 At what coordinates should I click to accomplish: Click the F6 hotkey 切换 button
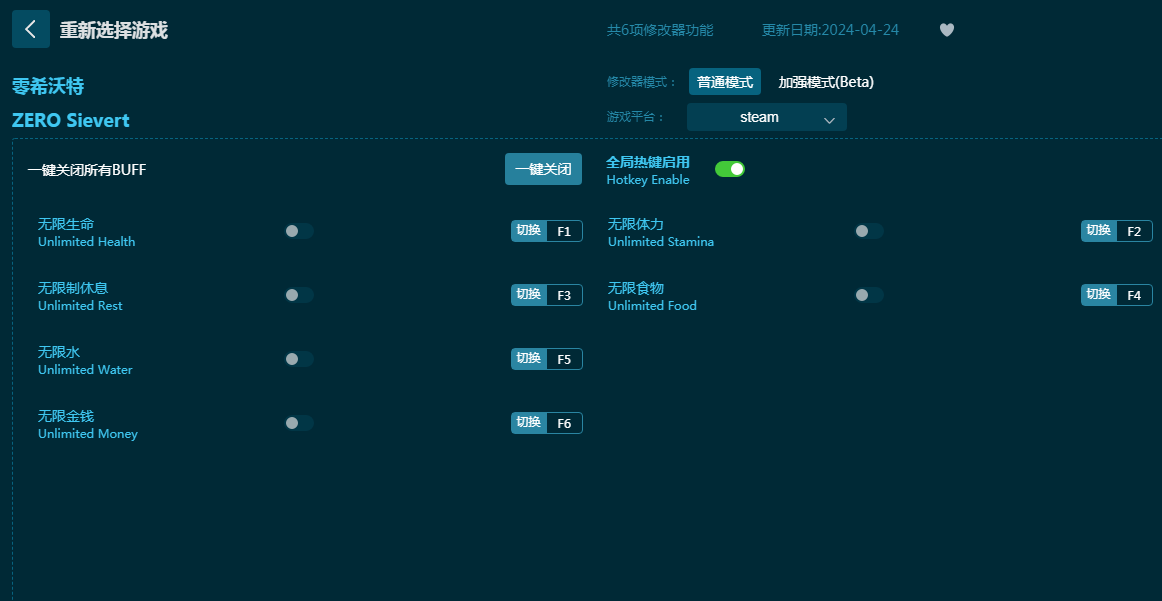pos(528,423)
